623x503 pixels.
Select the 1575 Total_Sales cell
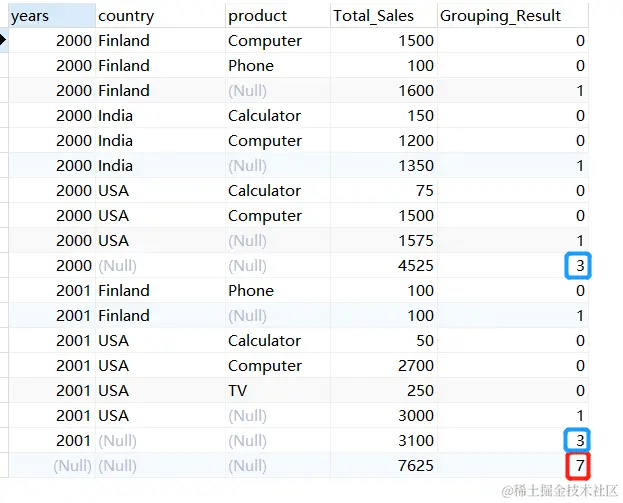pos(384,241)
